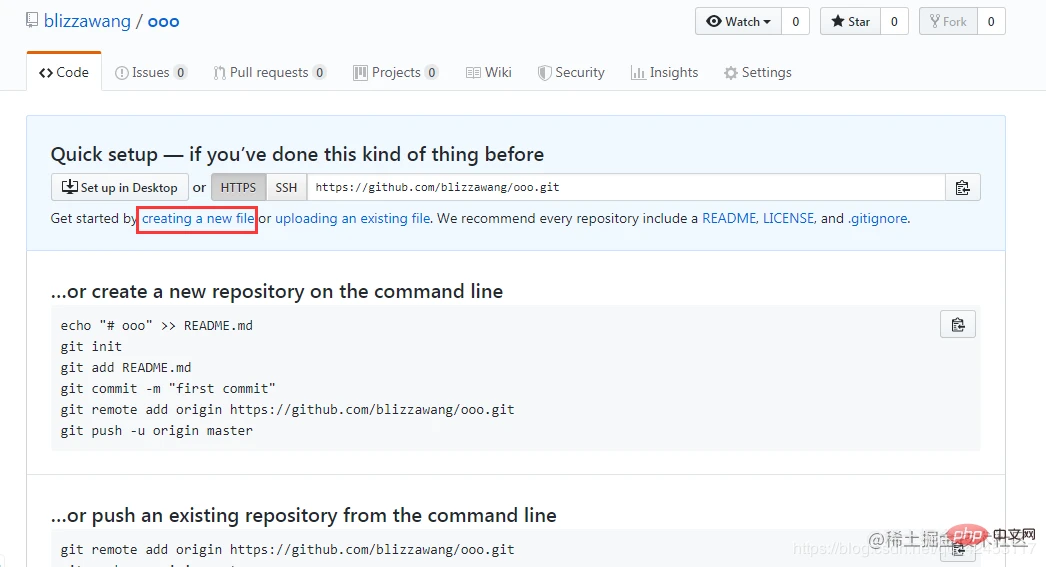
Task: Go to the Pull requests tab
Action: click(268, 73)
